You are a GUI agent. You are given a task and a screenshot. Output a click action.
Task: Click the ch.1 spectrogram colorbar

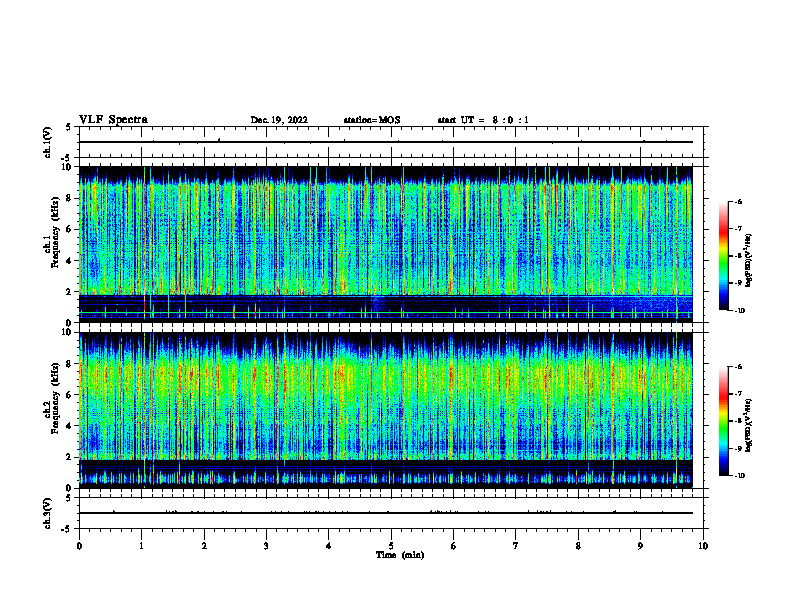click(x=723, y=256)
